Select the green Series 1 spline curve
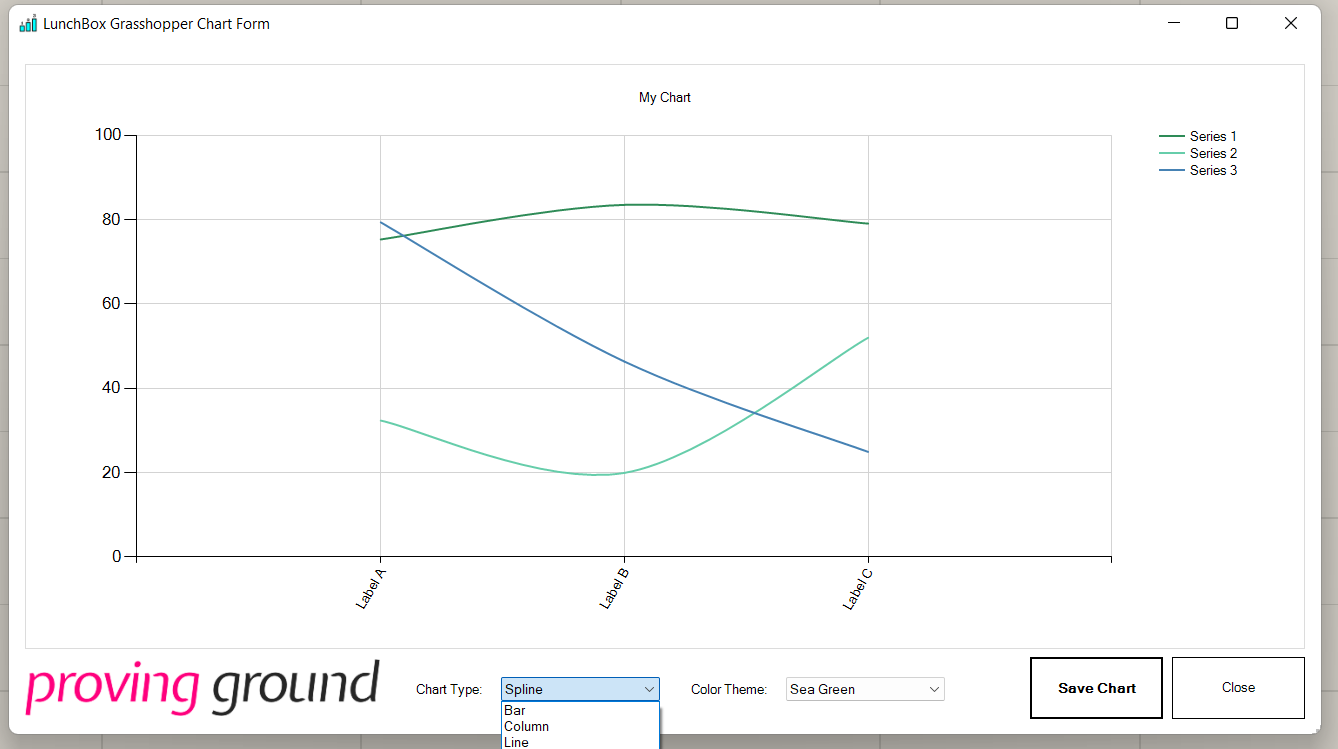Image resolution: width=1338 pixels, height=749 pixels. coord(623,204)
